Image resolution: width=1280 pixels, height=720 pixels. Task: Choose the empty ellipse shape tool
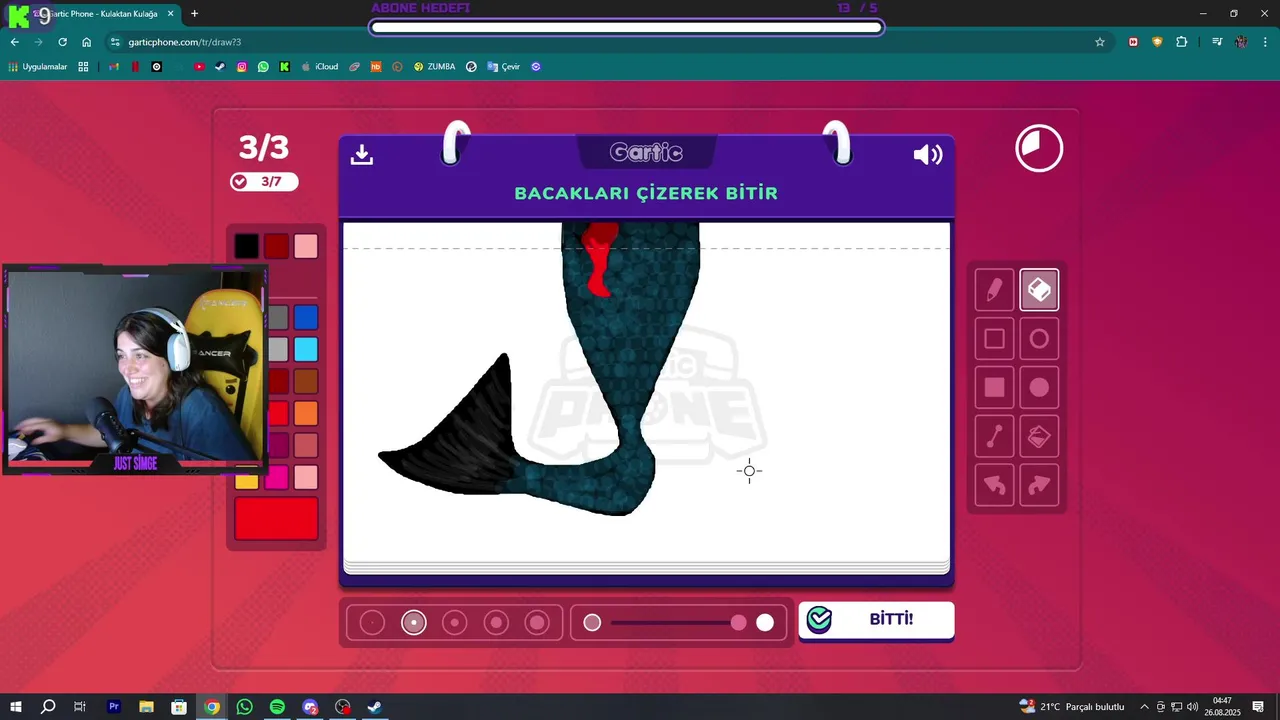coord(1039,339)
